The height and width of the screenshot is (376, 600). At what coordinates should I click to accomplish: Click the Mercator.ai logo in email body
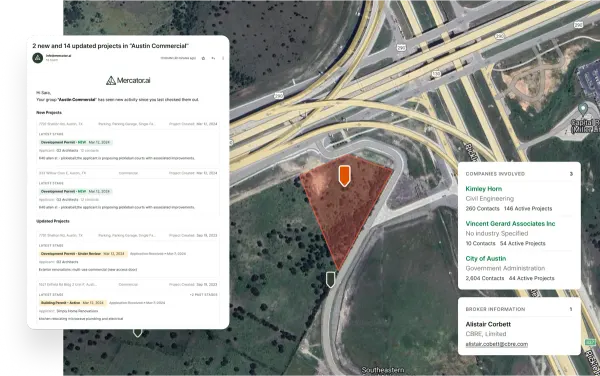click(x=128, y=80)
